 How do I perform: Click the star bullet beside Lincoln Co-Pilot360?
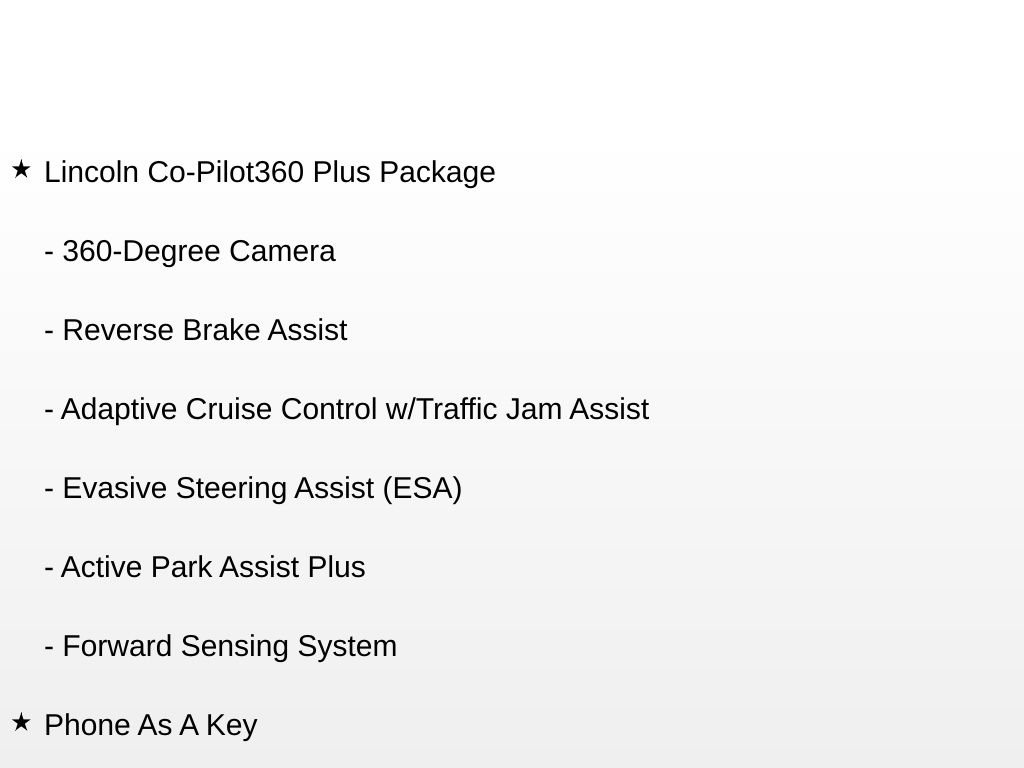tap(21, 170)
